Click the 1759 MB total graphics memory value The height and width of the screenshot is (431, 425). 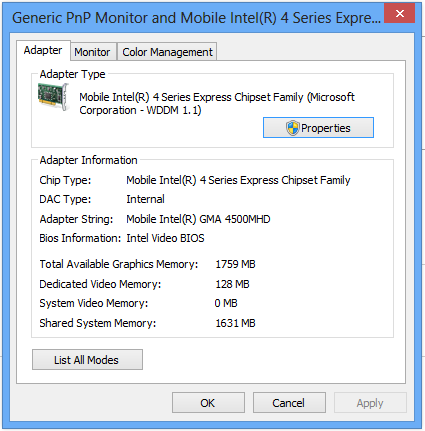(235, 264)
